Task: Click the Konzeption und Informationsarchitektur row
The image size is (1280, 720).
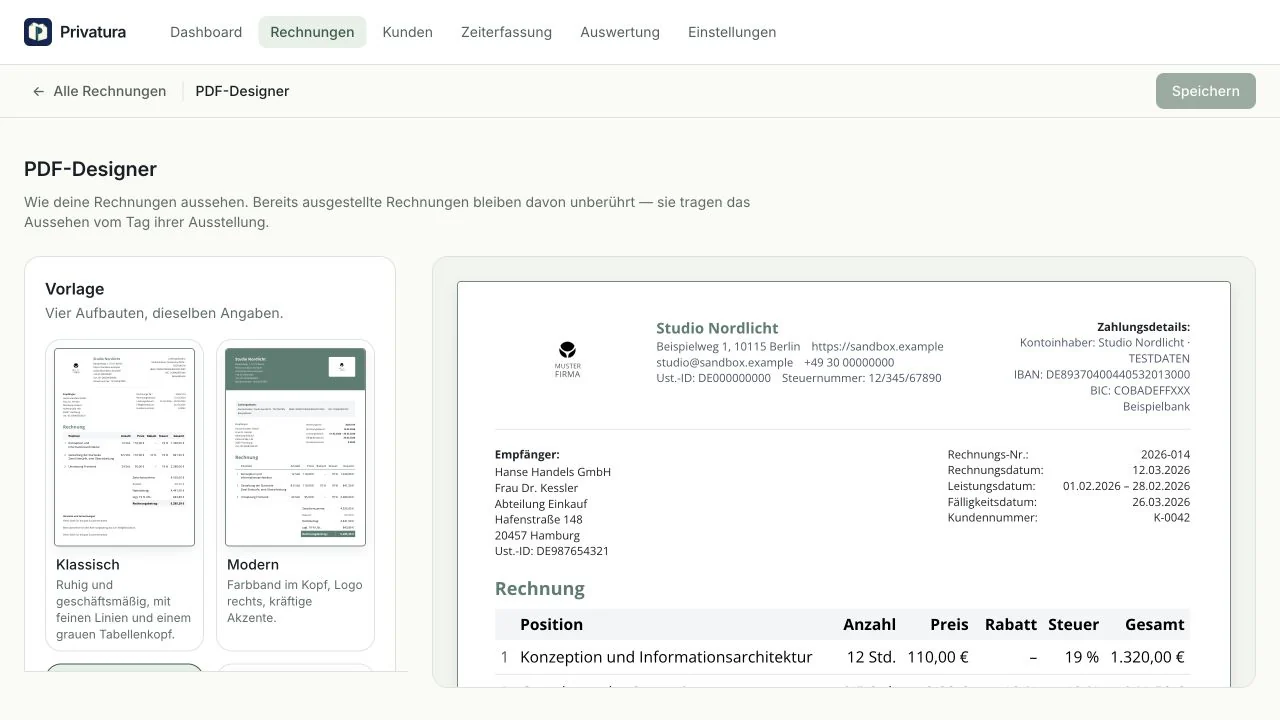Action: pos(842,657)
